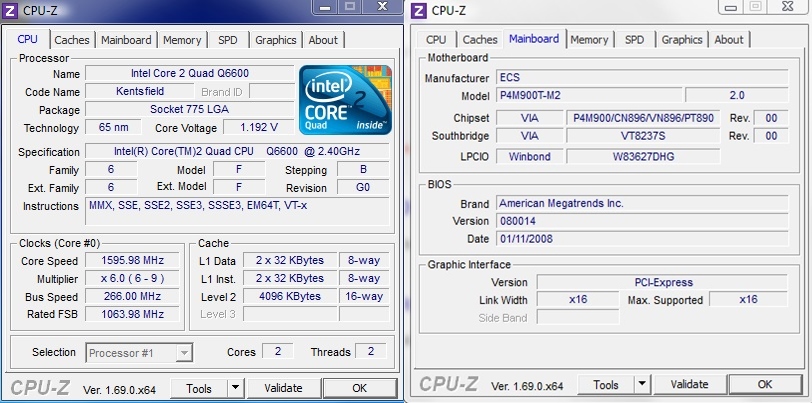Click the CPU-Z icon in left window title bar

pos(10,10)
